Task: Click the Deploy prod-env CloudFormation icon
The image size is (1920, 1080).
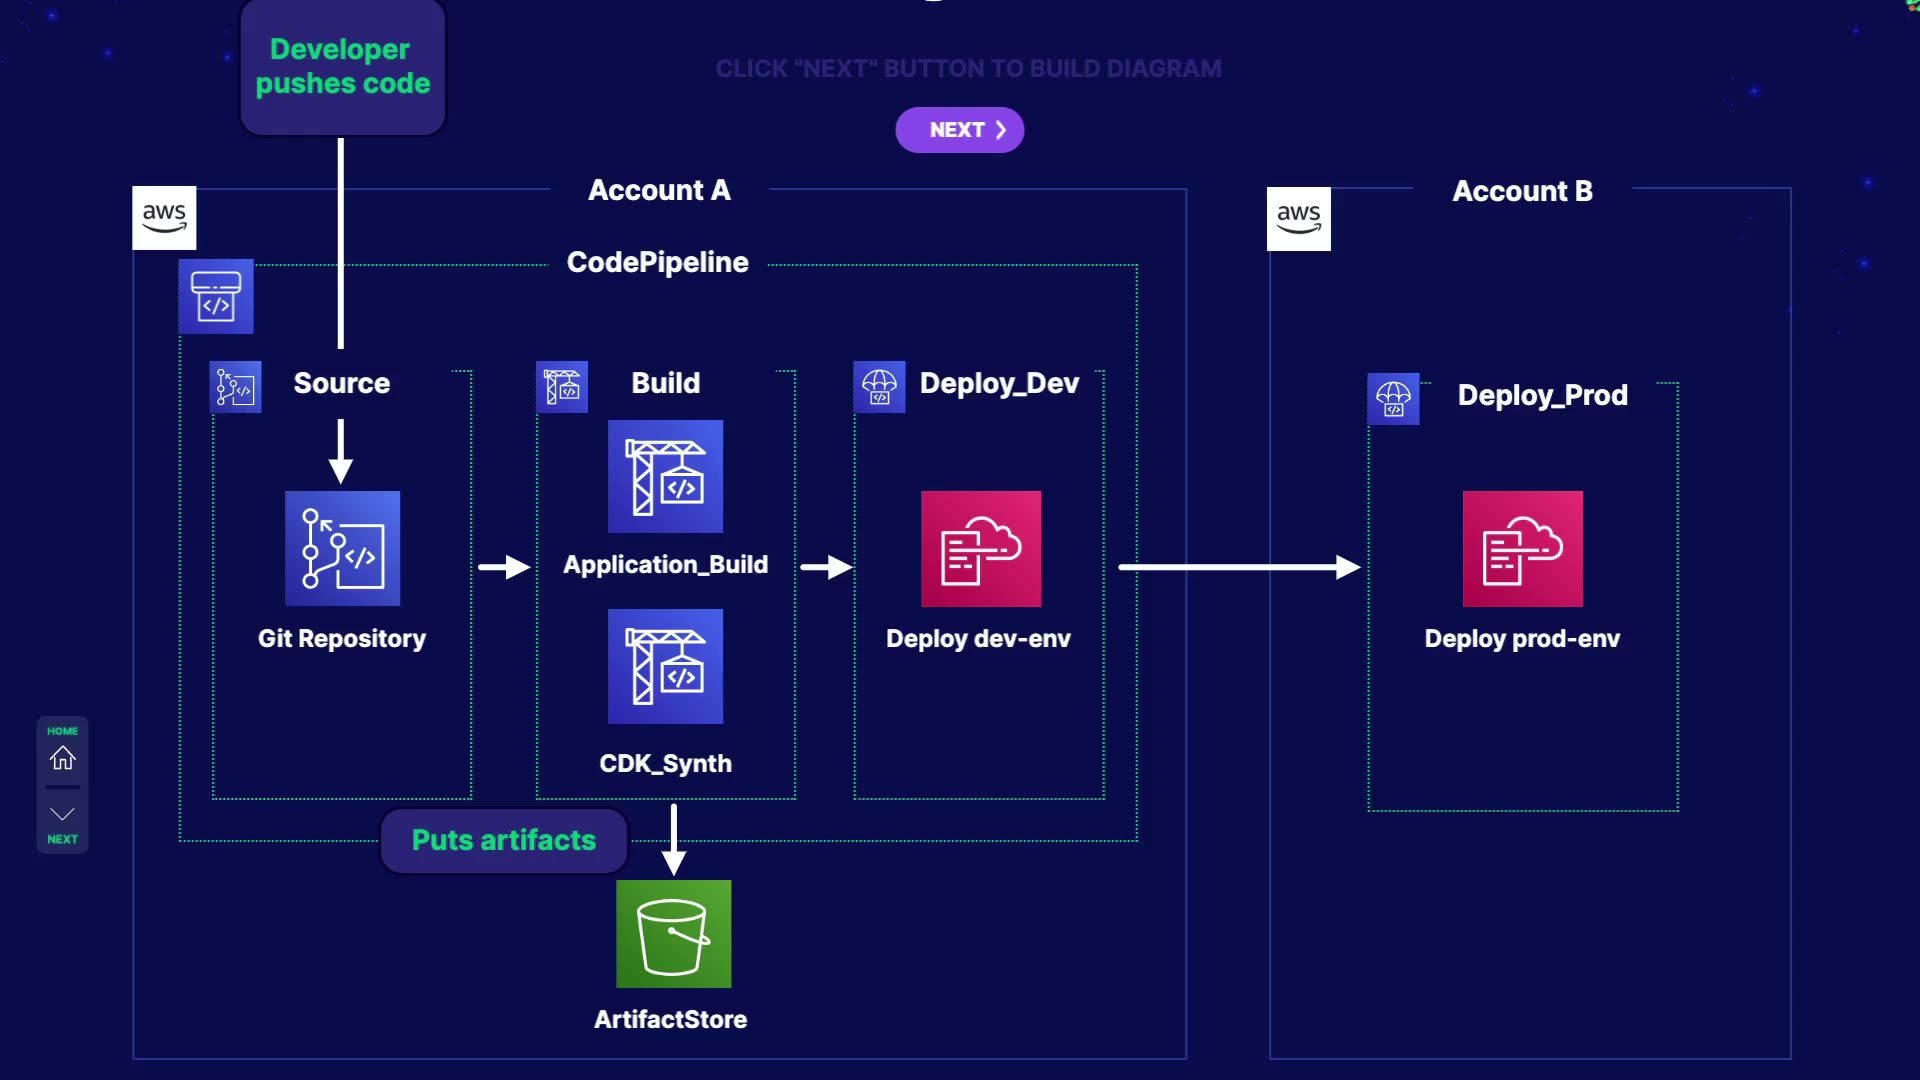Action: (1522, 548)
